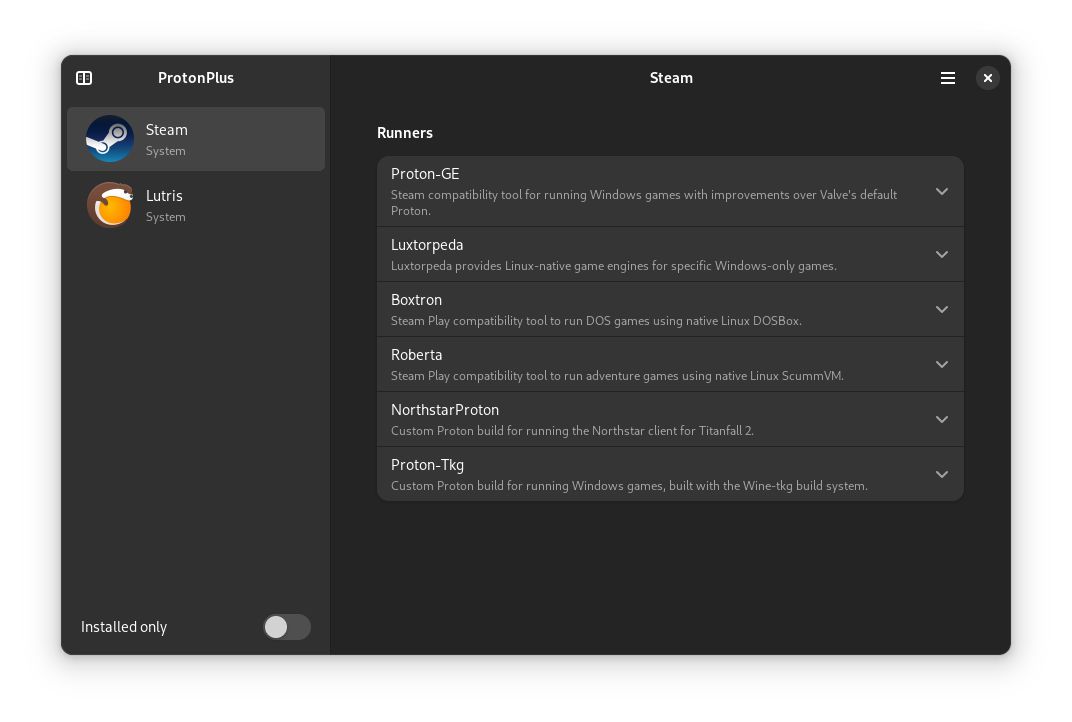Expand the Luxtorpeda runner details
Image resolution: width=1072 pixels, height=722 pixels.
tap(941, 254)
